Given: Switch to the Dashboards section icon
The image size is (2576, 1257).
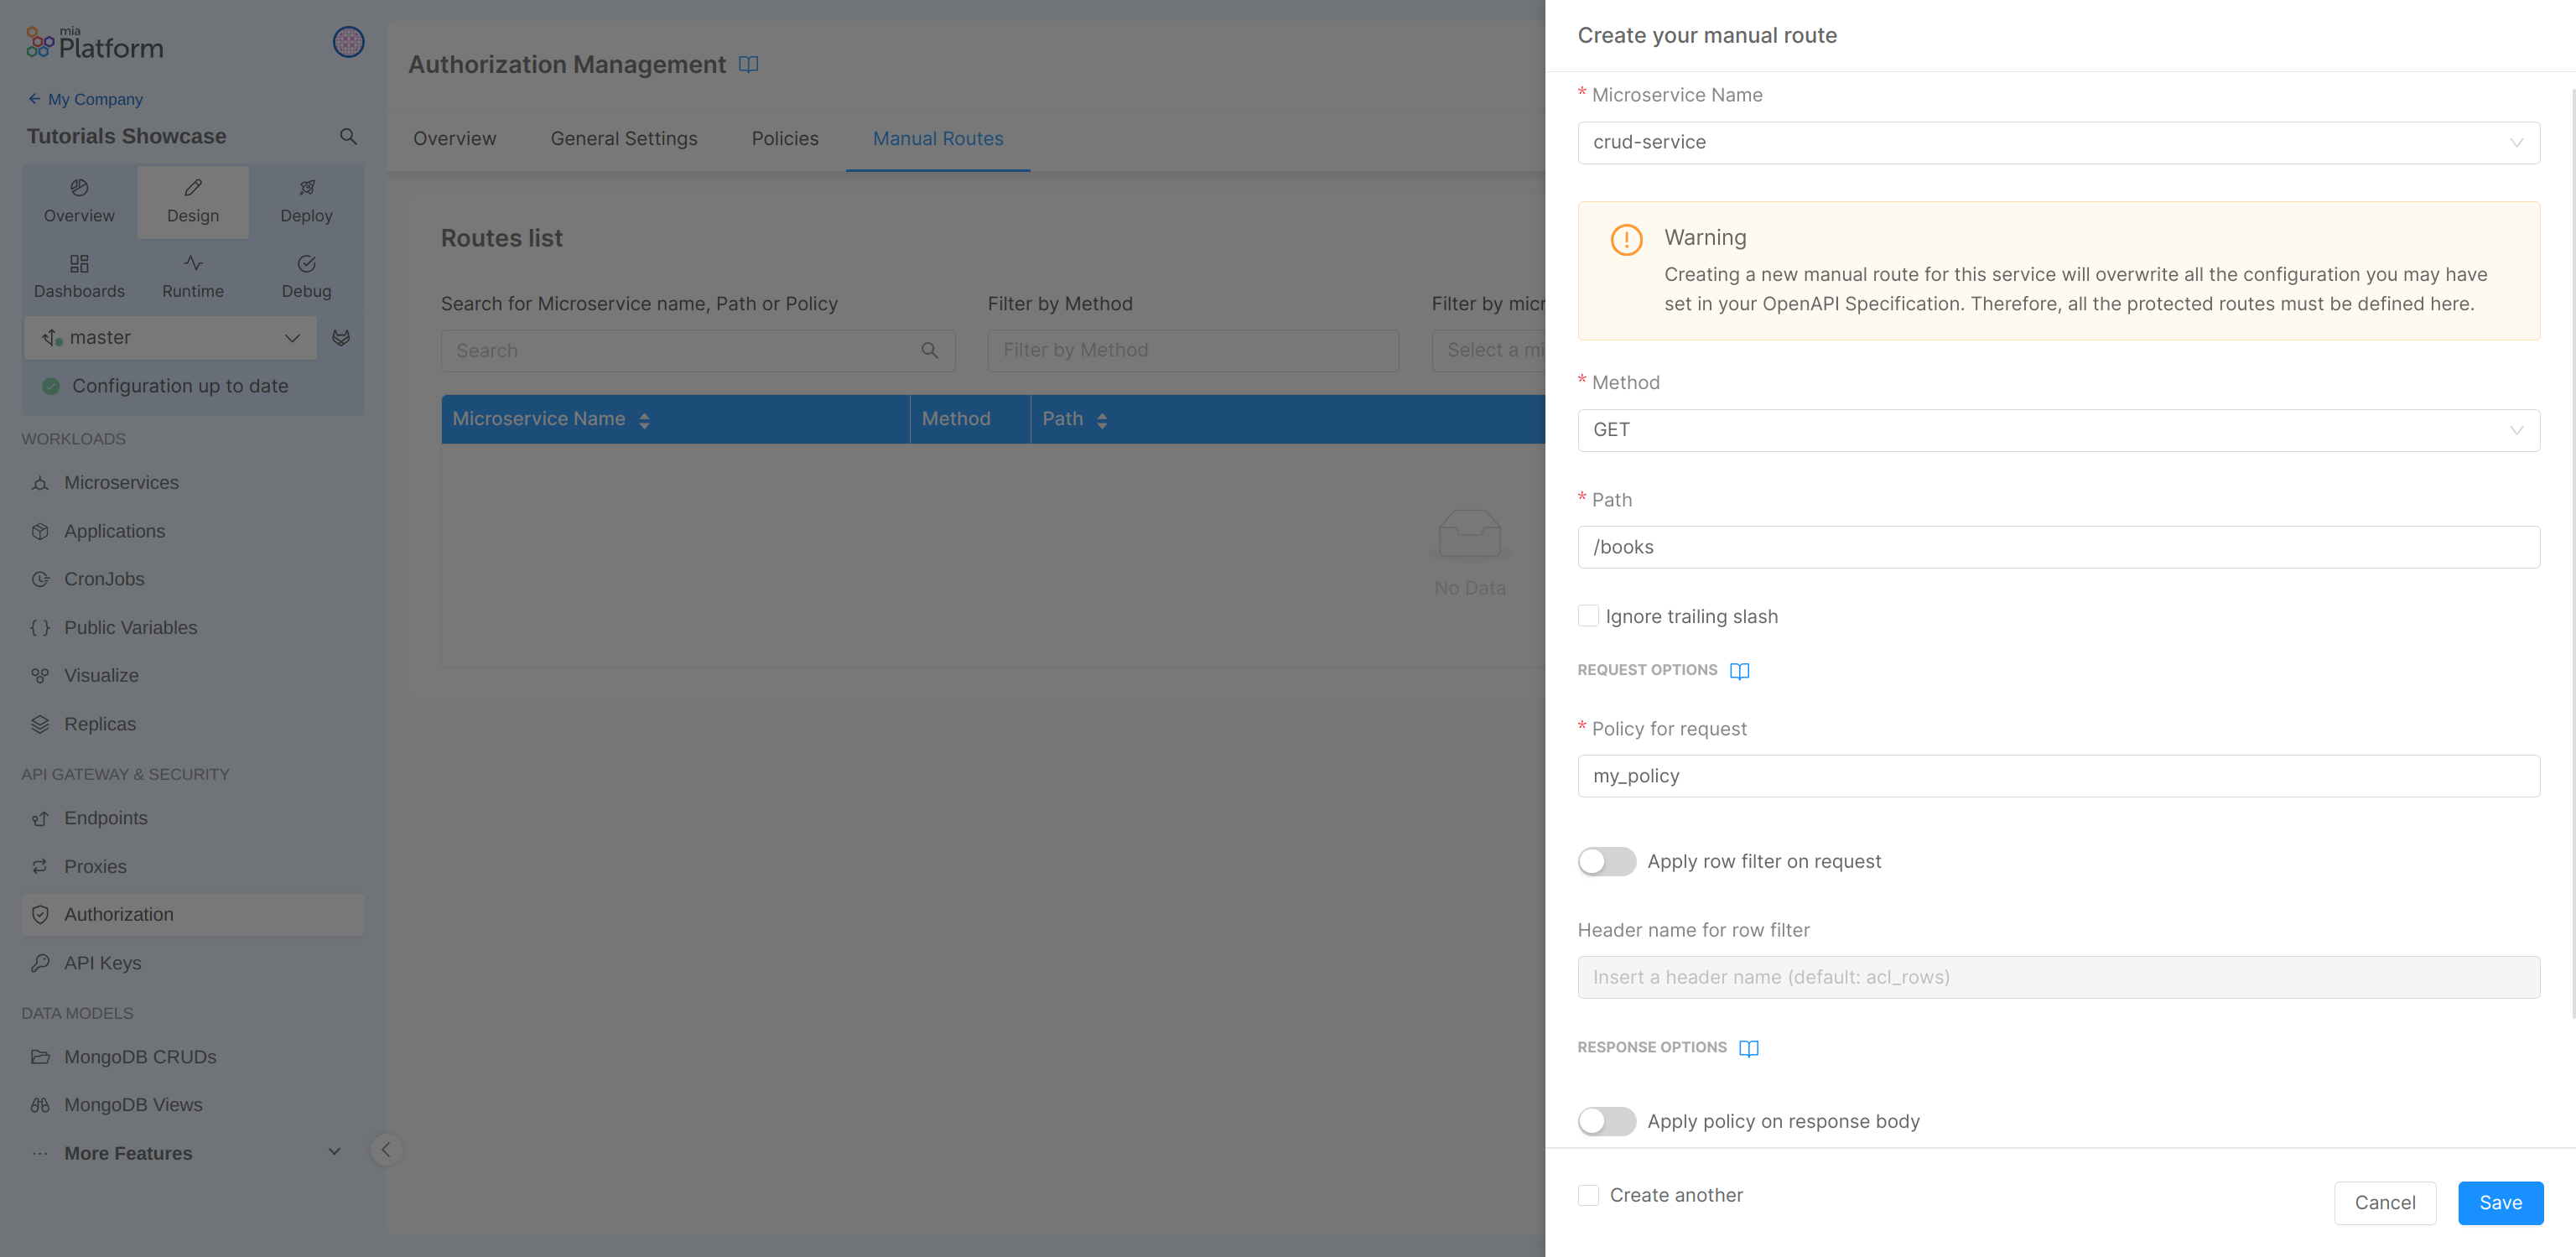Looking at the screenshot, I should (79, 276).
